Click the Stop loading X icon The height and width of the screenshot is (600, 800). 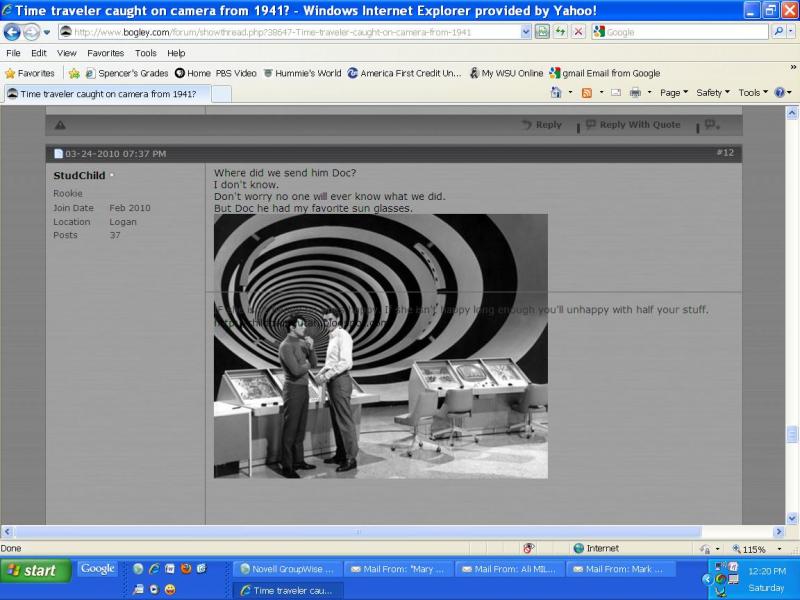coord(578,32)
